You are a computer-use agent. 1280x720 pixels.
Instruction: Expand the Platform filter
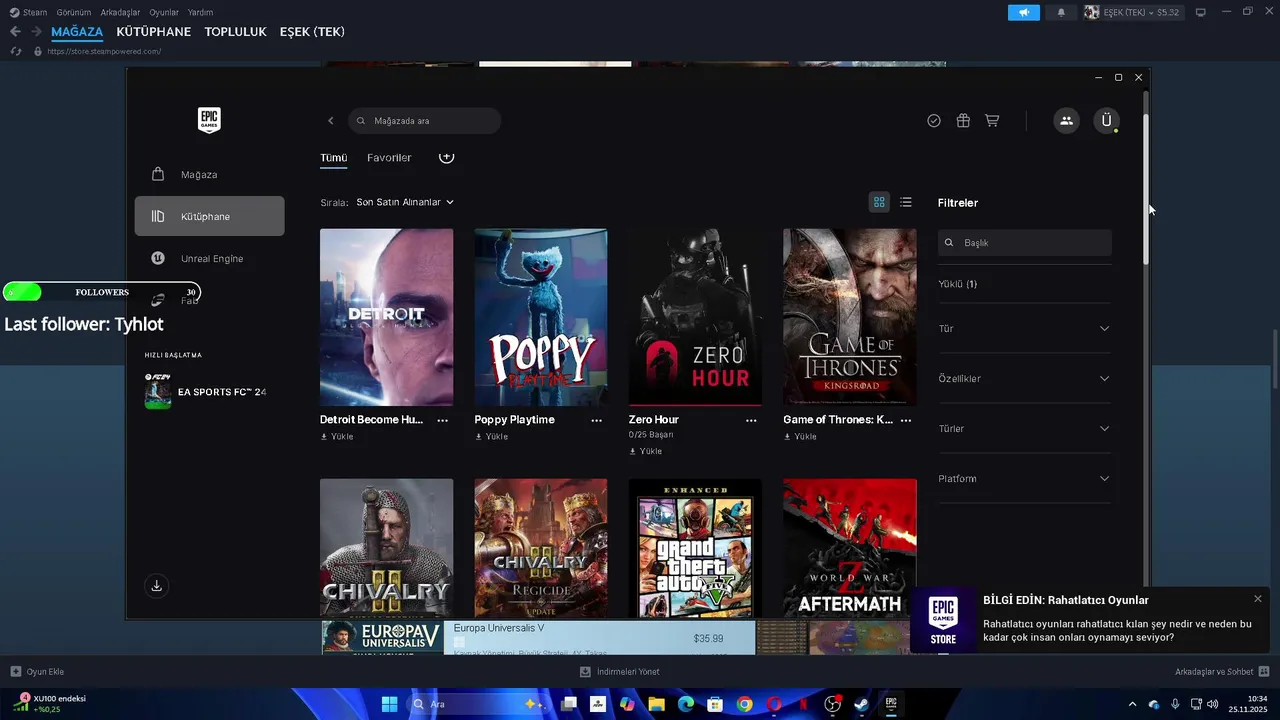point(1025,478)
